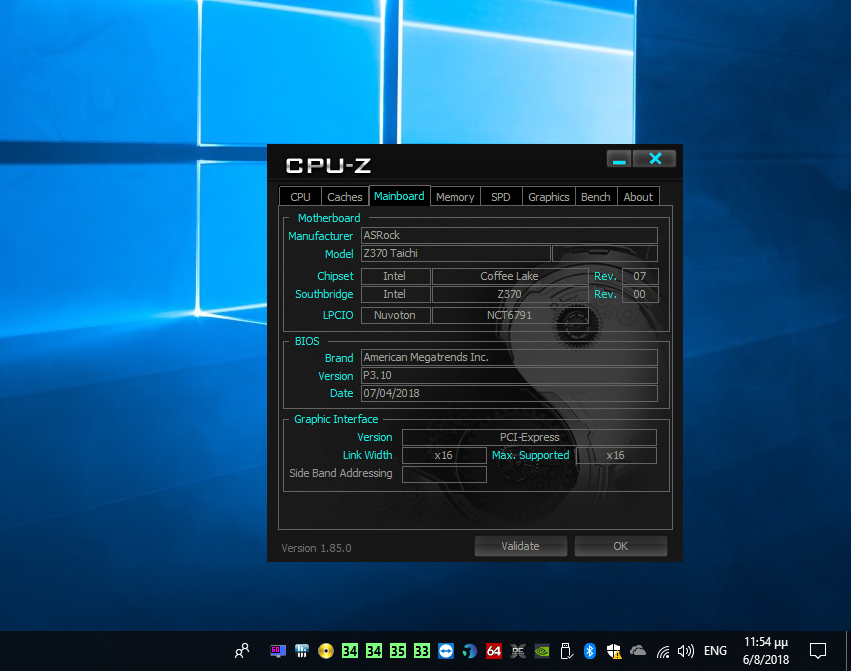Screen dimensions: 851x671
Task: Click the Version 1.85.0 text
Action: [x=316, y=548]
